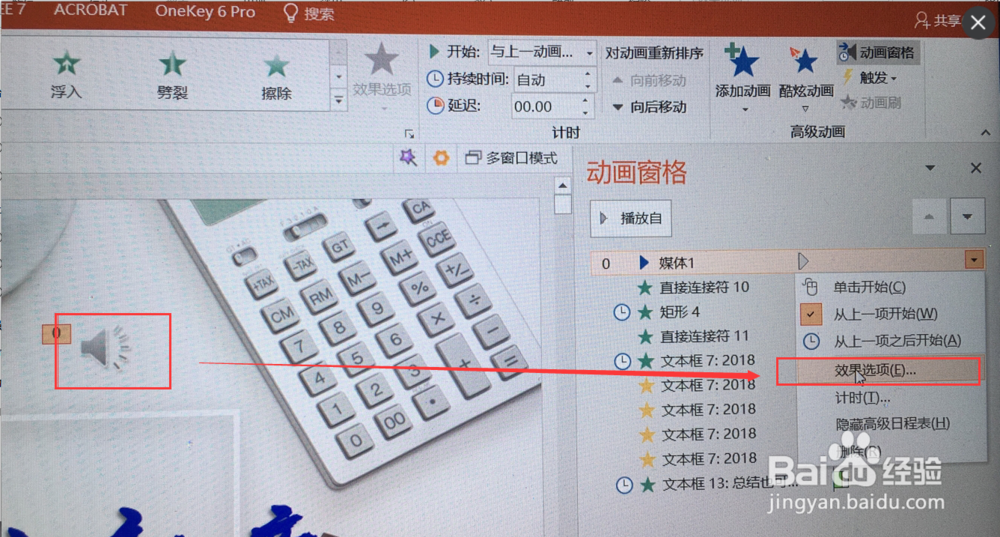The height and width of the screenshot is (537, 1000).
Task: Click 向前移动 move earlier
Action: pos(650,80)
